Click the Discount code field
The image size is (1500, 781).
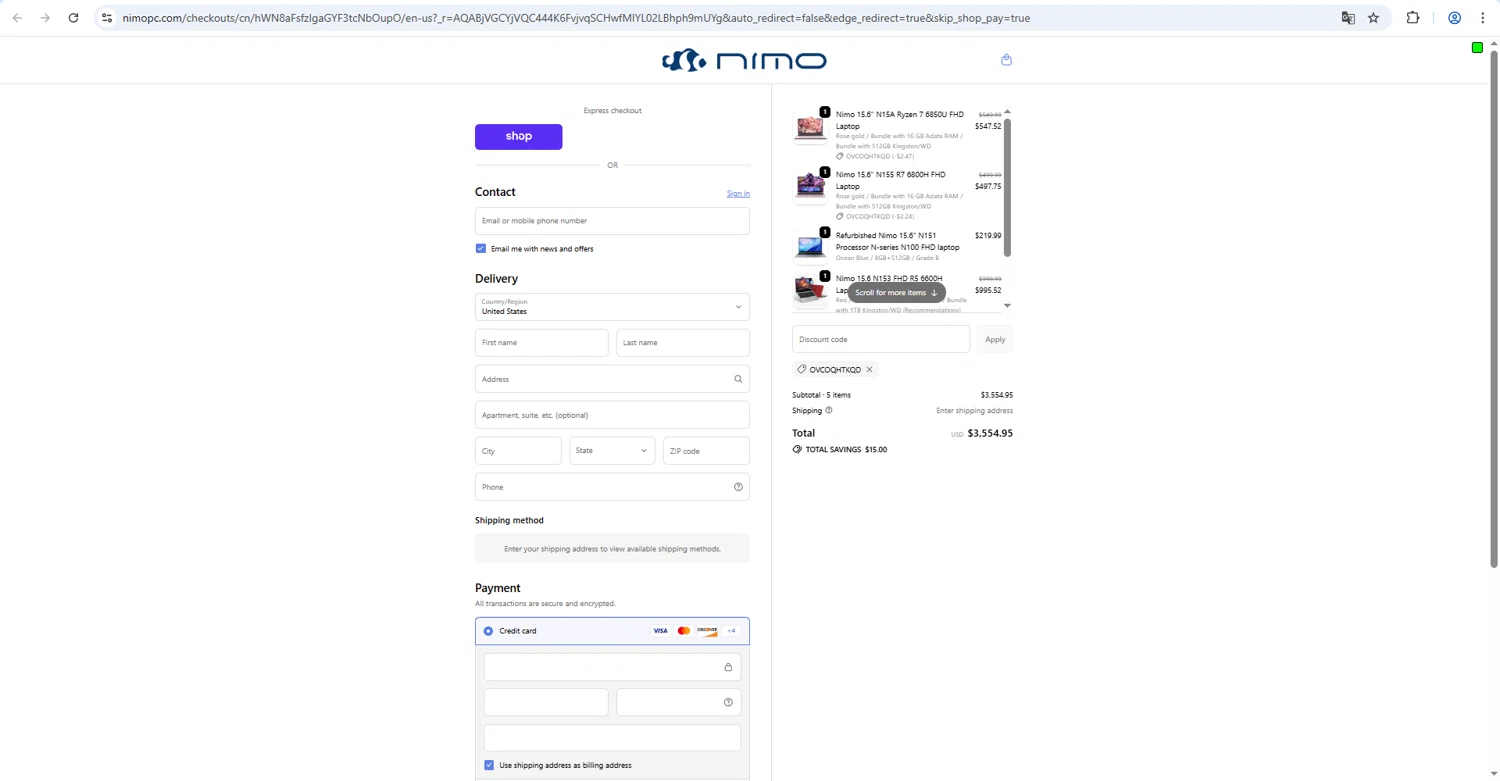pyautogui.click(x=881, y=339)
